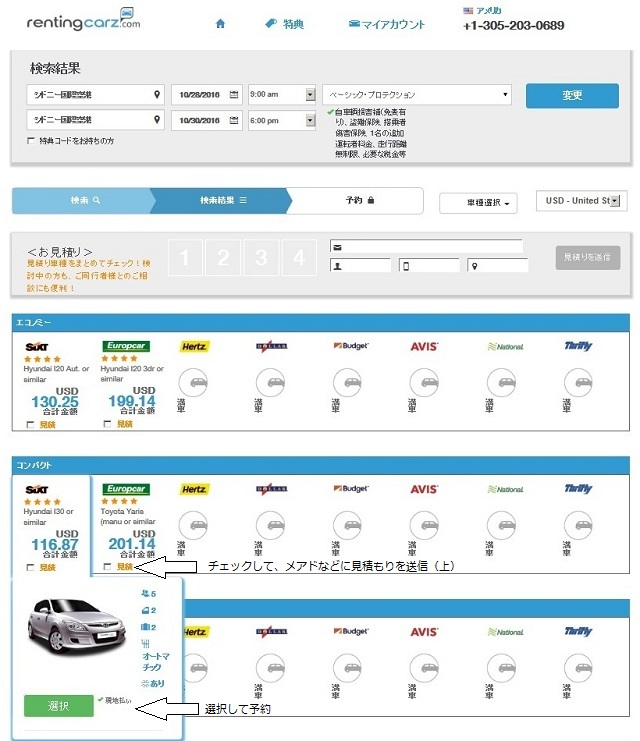Click Europcar logo in コンパクト row
This screenshot has width=640, height=741.
tap(126, 489)
